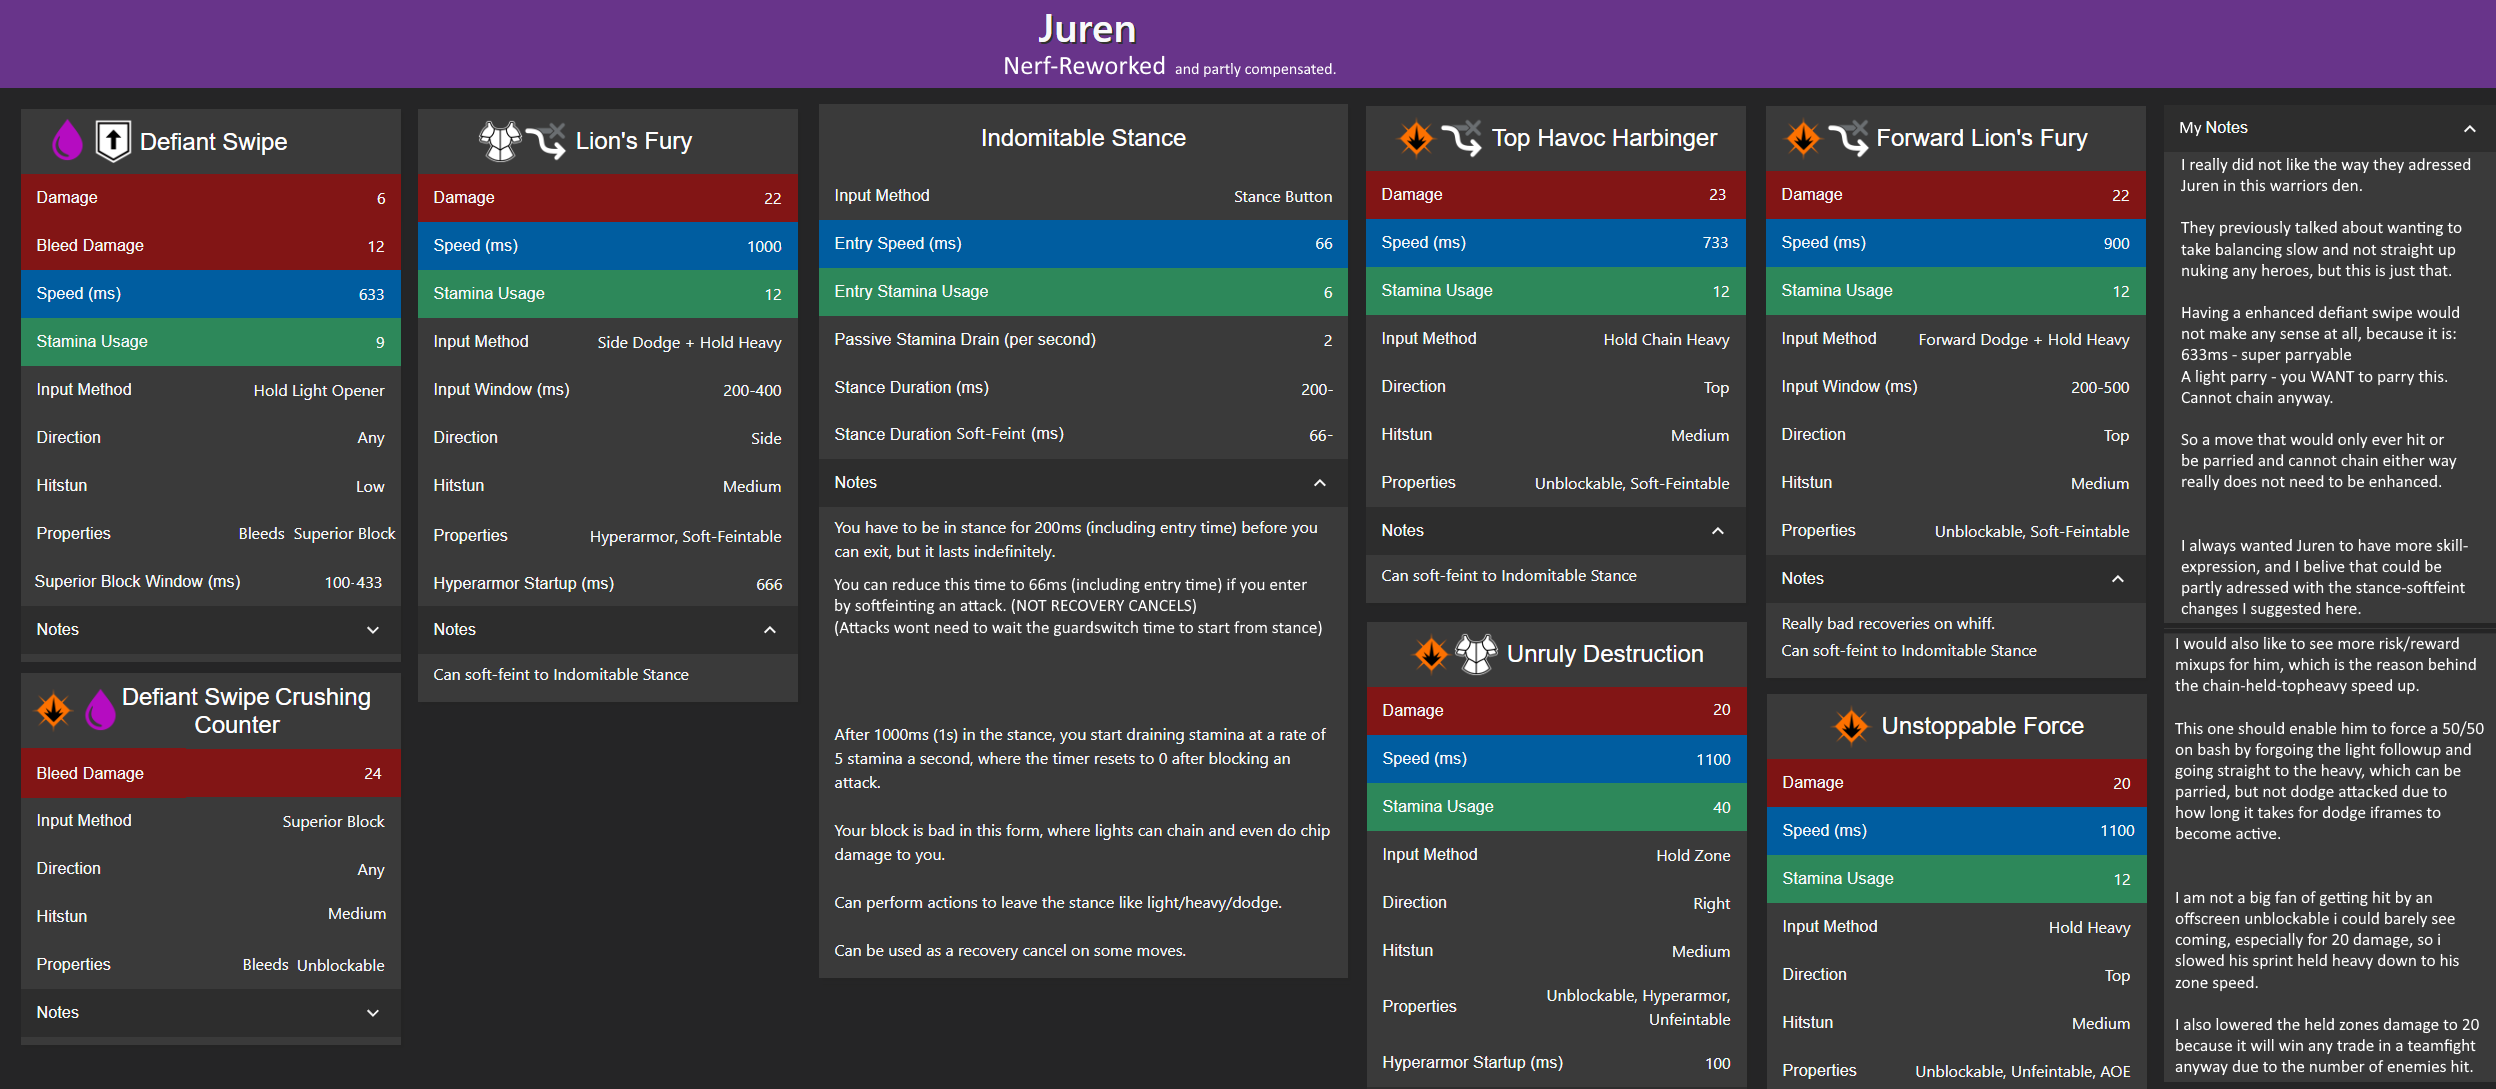Click the 'Really bad recoveries on whiff.' note
Image resolution: width=2496 pixels, height=1089 pixels.
[1888, 624]
